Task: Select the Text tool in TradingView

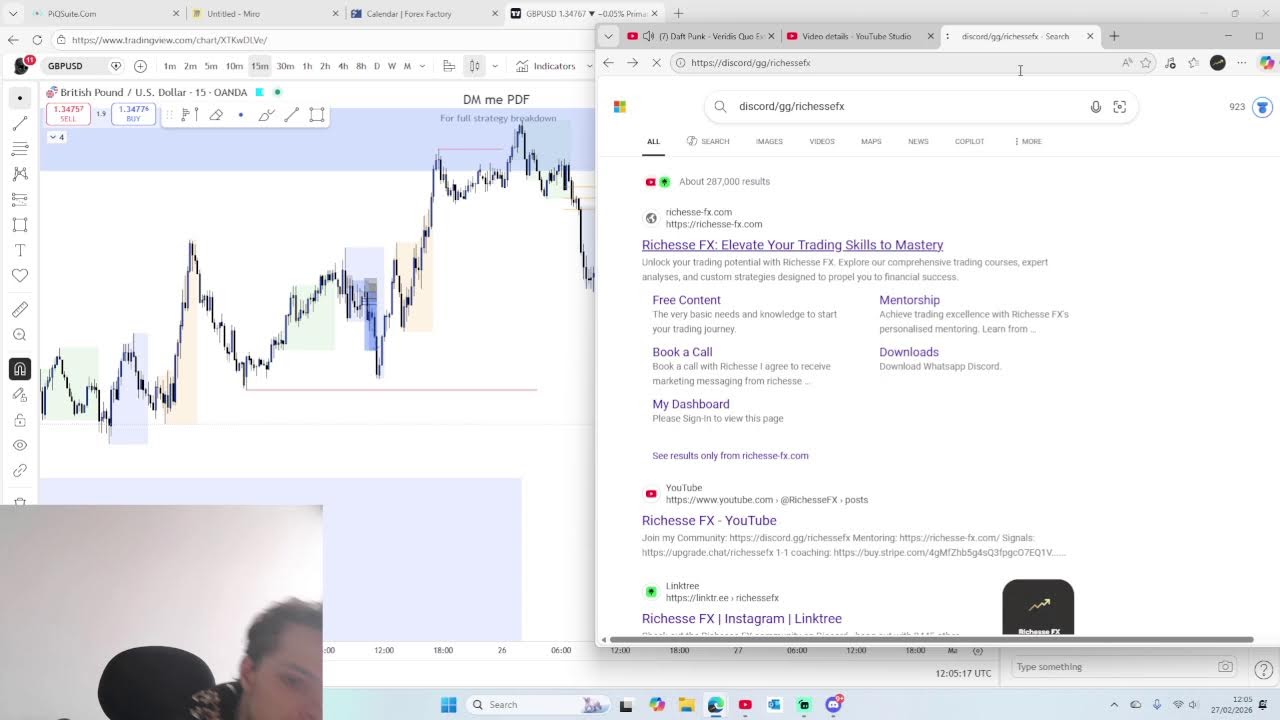Action: (19, 250)
